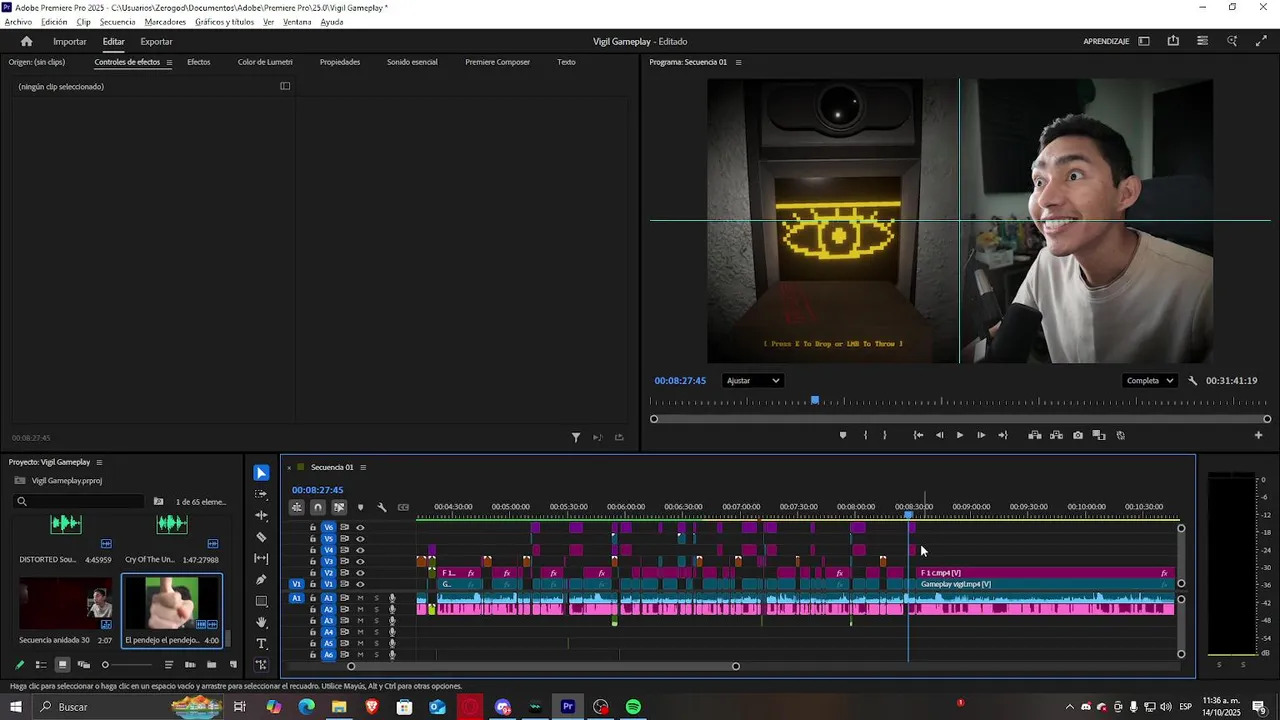This screenshot has width=1280, height=720.
Task: Select the Track Select Forward tool
Action: (261, 494)
